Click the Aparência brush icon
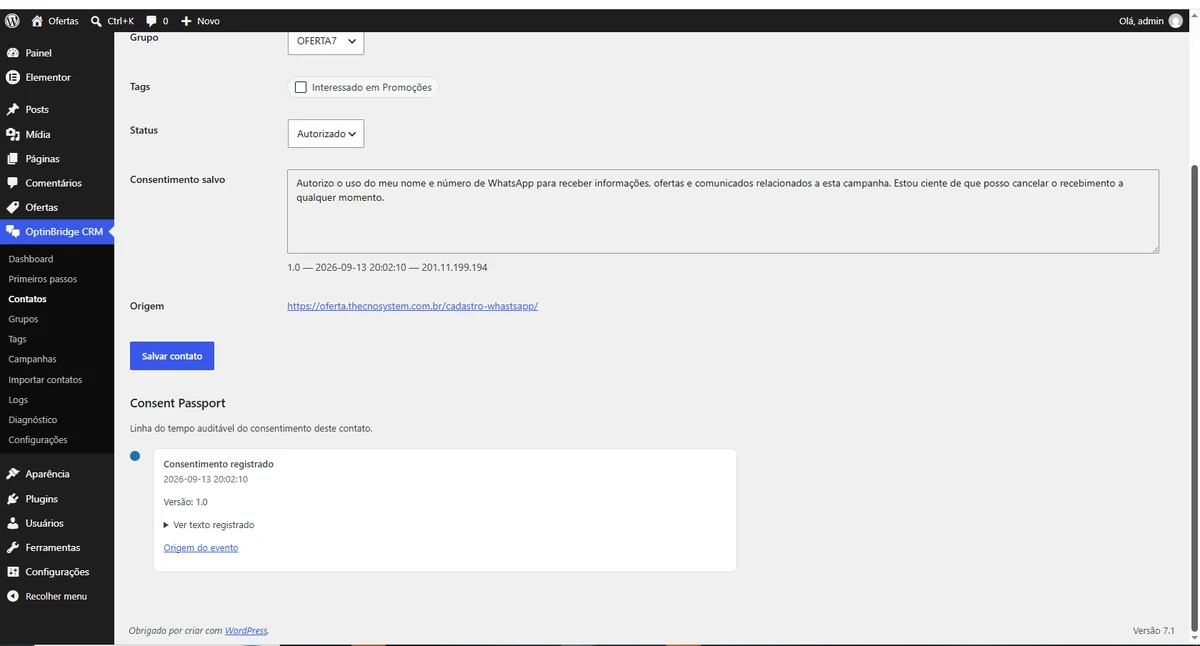 click(x=13, y=474)
